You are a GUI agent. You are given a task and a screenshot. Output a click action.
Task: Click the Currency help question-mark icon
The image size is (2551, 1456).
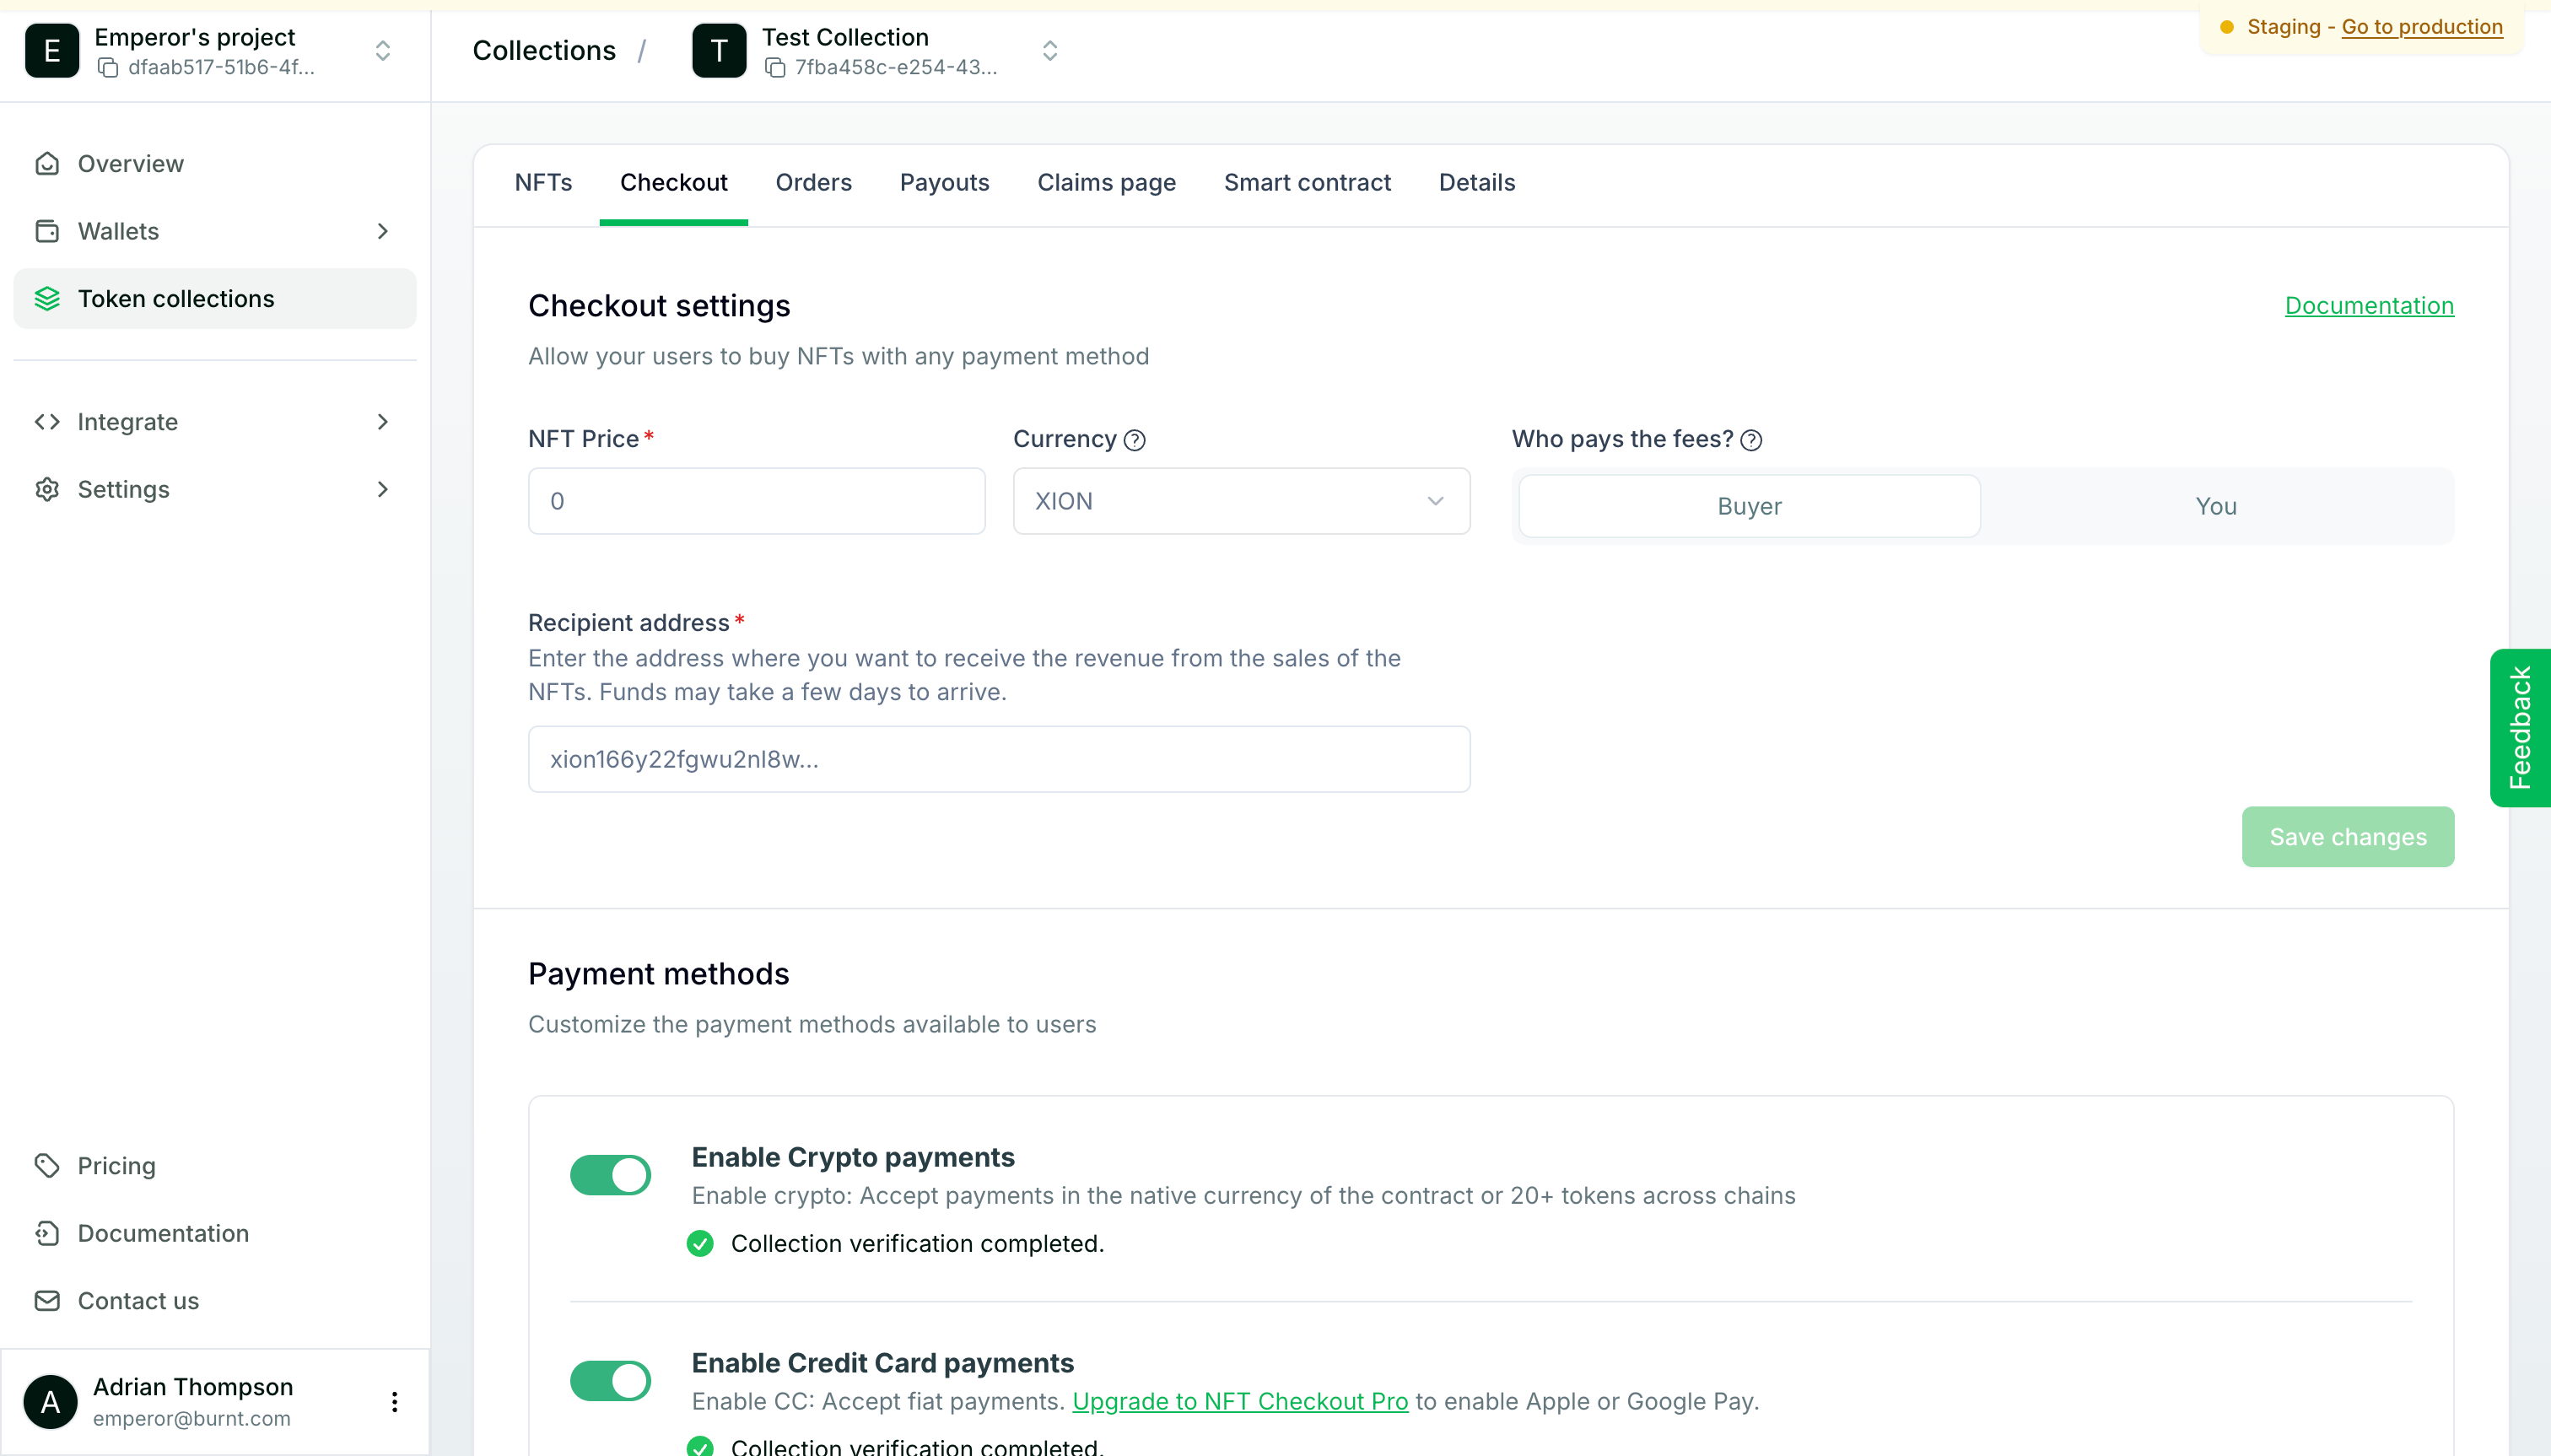tap(1134, 440)
